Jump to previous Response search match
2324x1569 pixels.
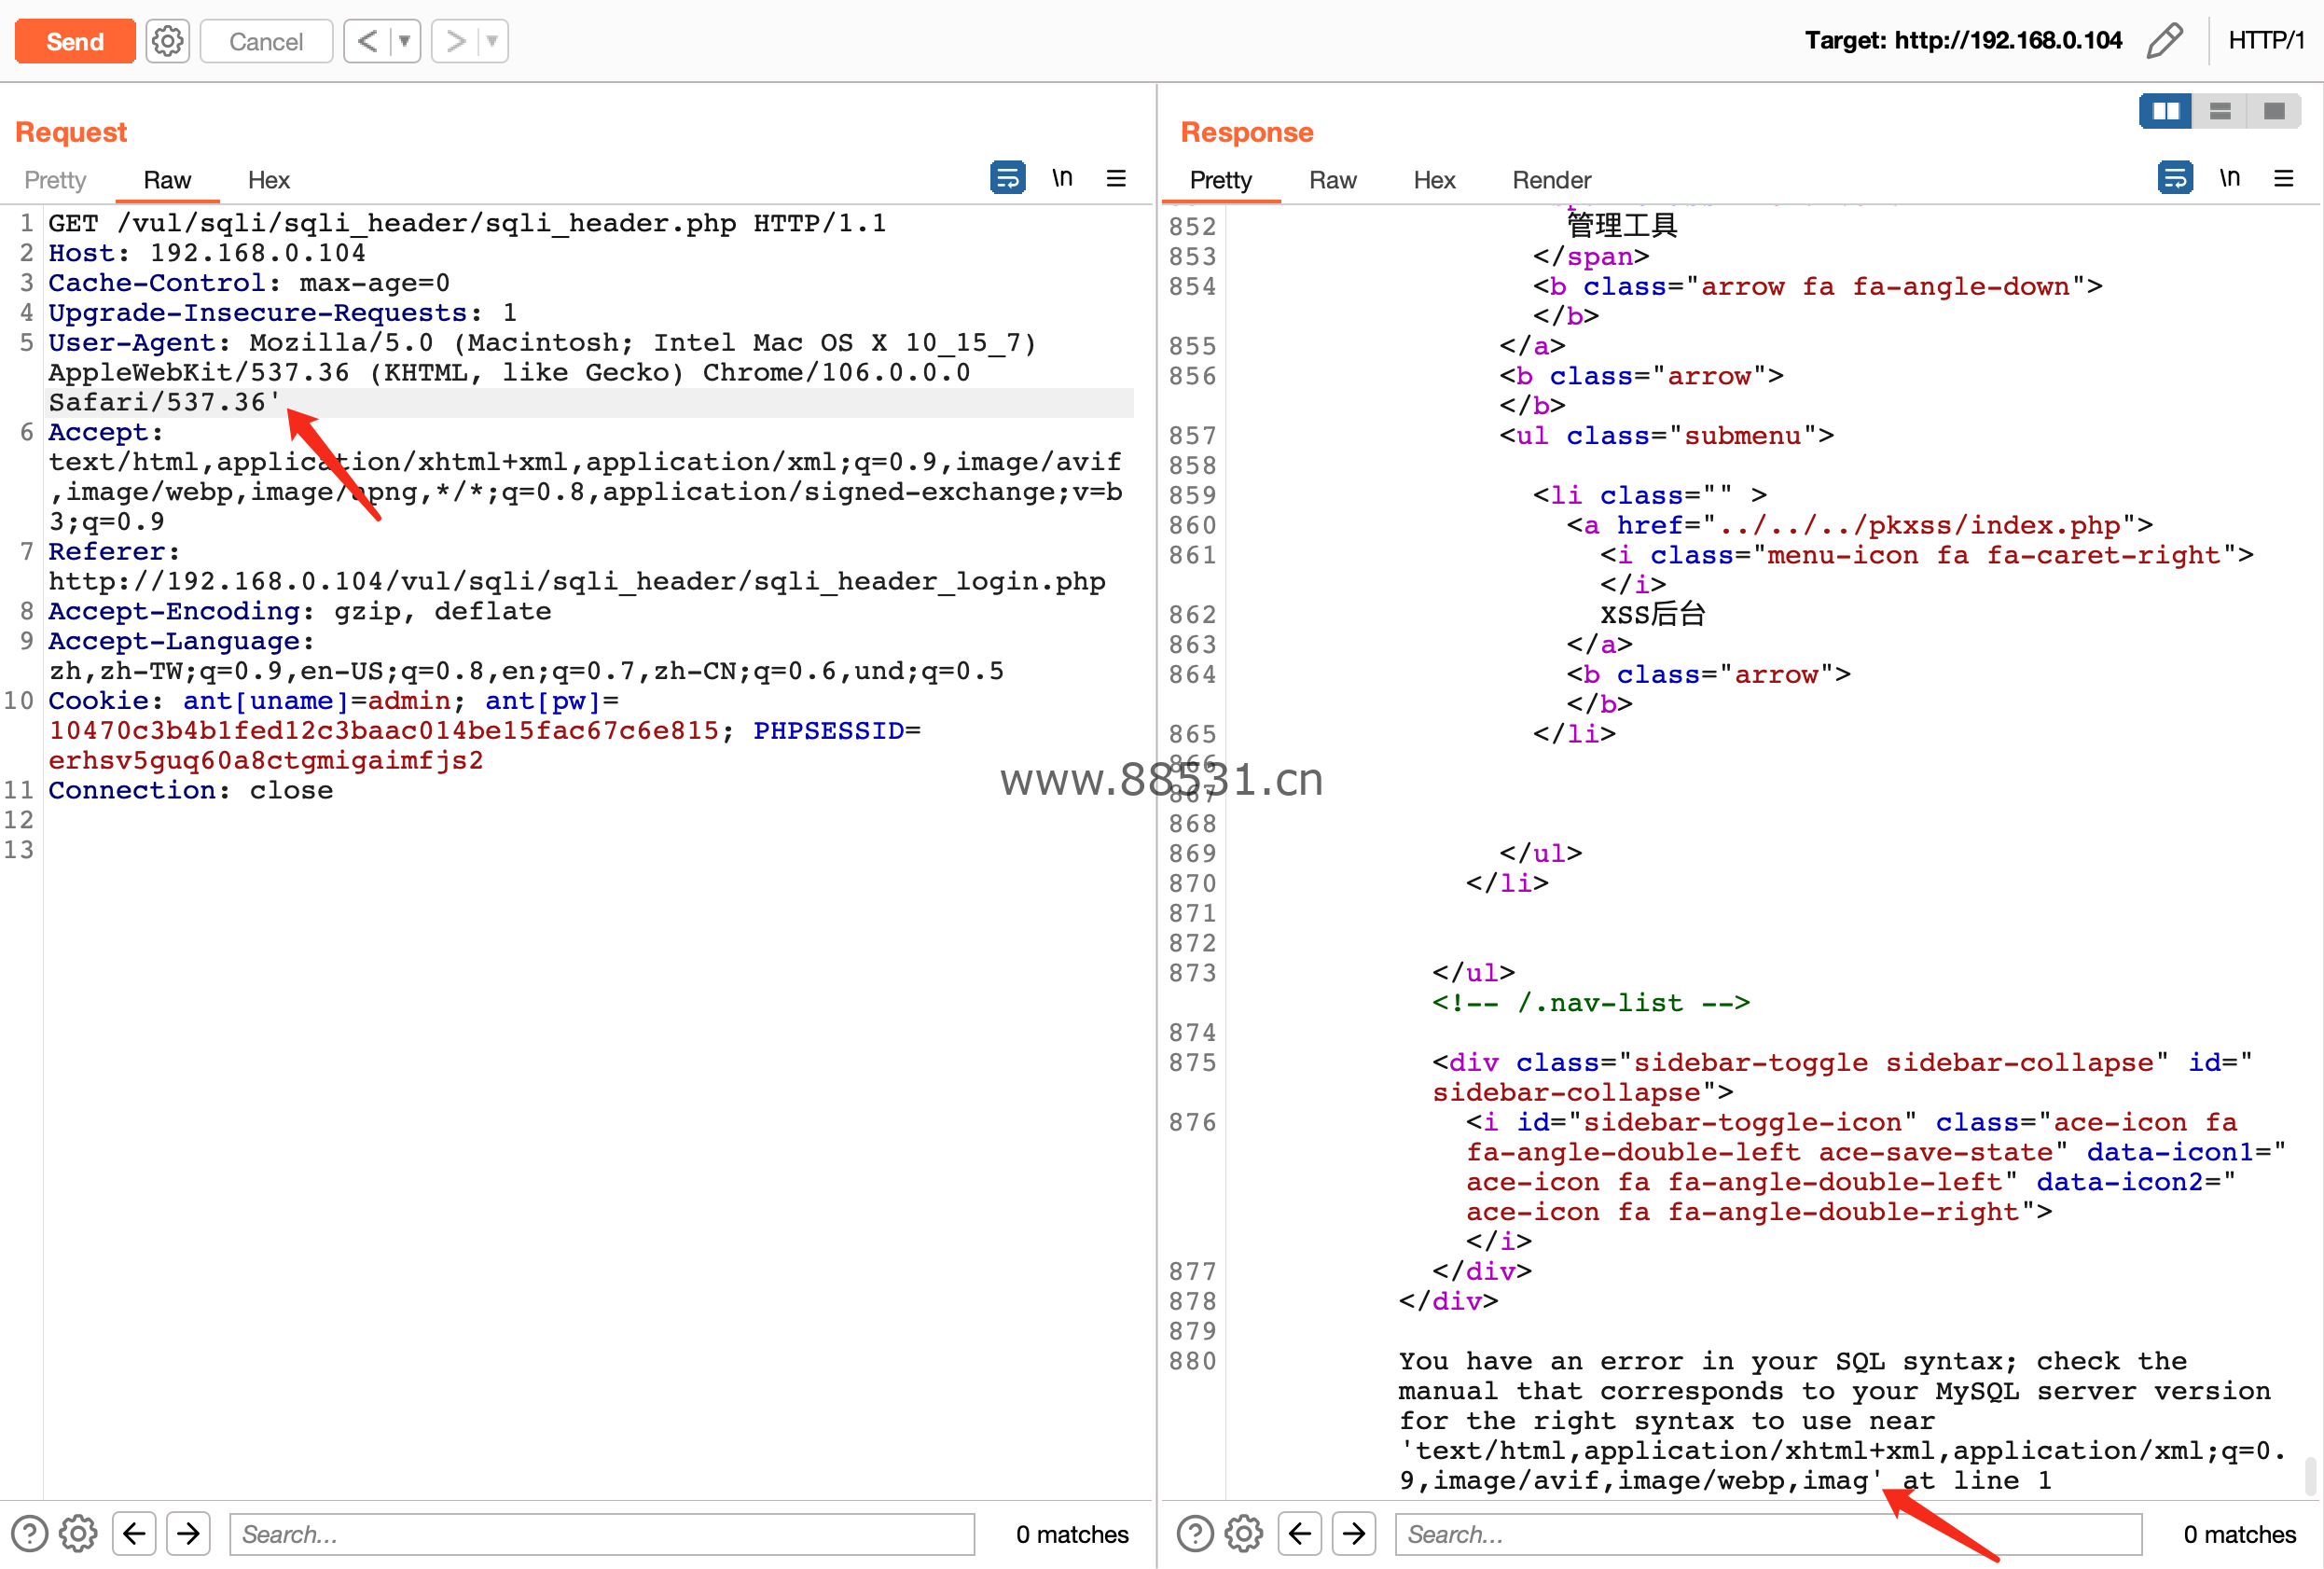point(1300,1534)
